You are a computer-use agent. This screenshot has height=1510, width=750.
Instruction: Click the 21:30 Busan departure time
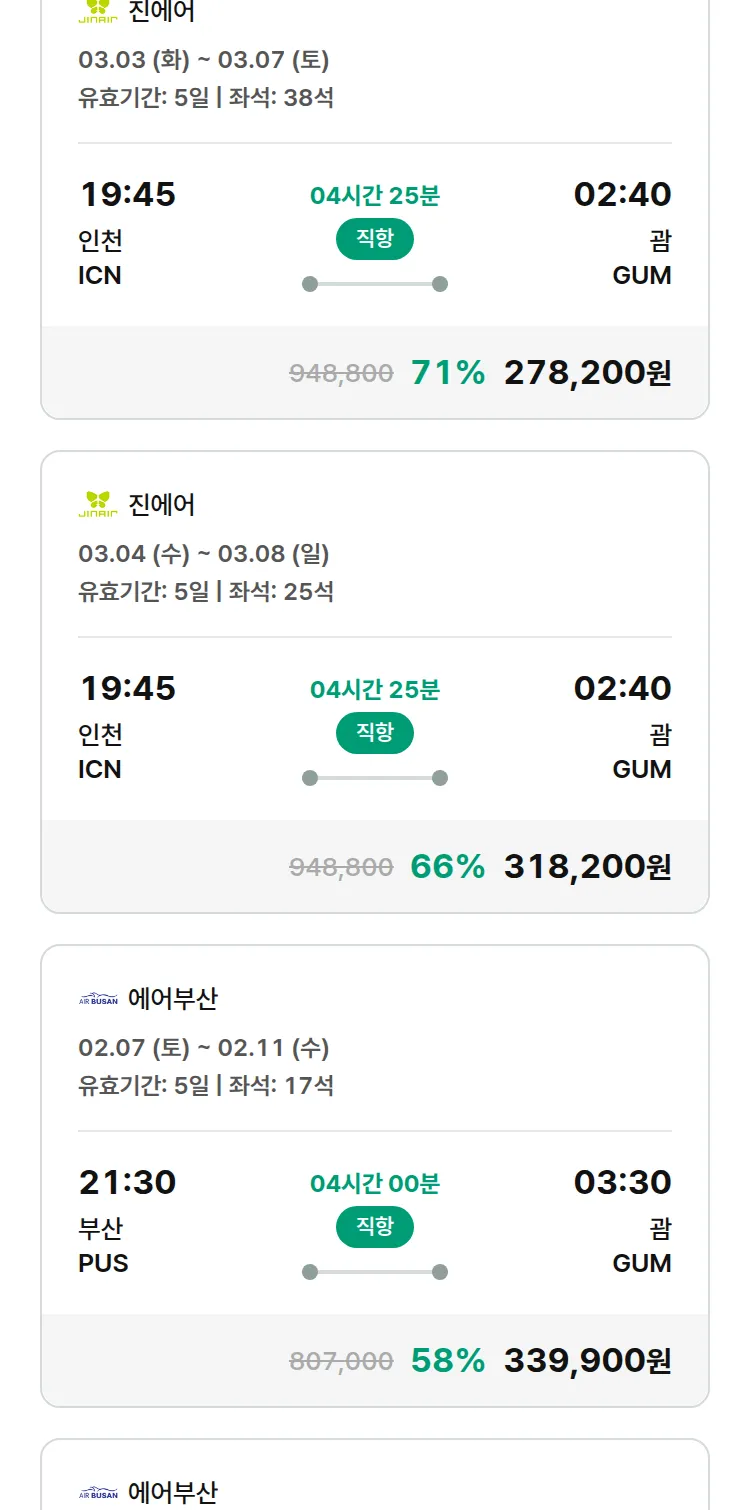[127, 1182]
